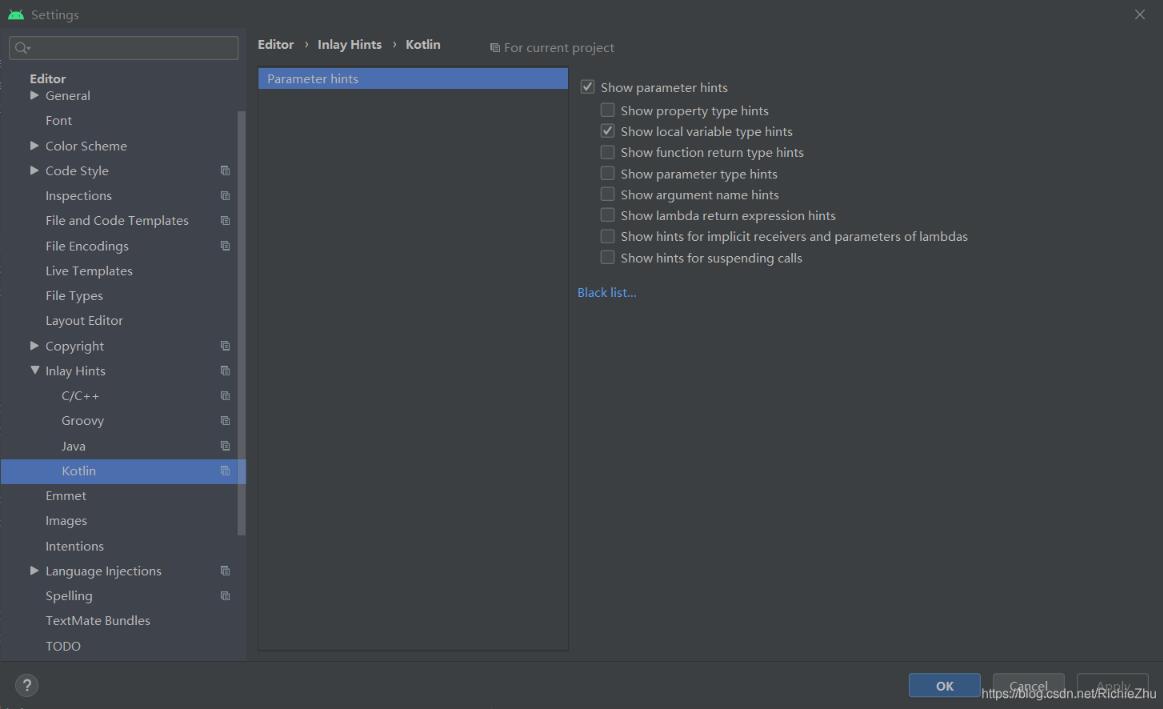Click the settings search input field
Viewport: 1163px width, 709px height.
tap(120, 47)
